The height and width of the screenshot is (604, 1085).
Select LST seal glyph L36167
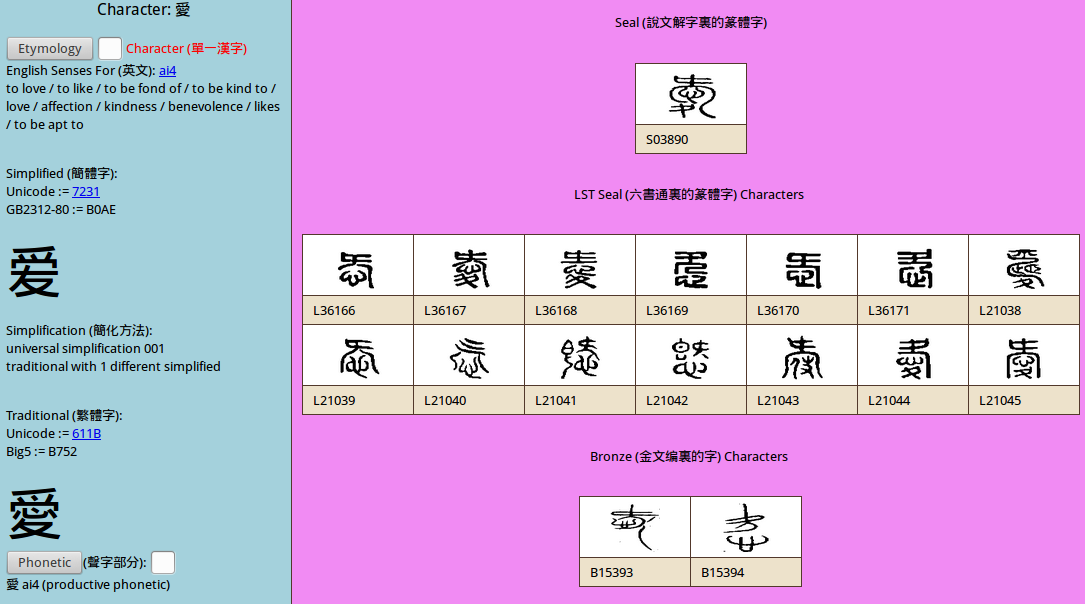click(468, 266)
